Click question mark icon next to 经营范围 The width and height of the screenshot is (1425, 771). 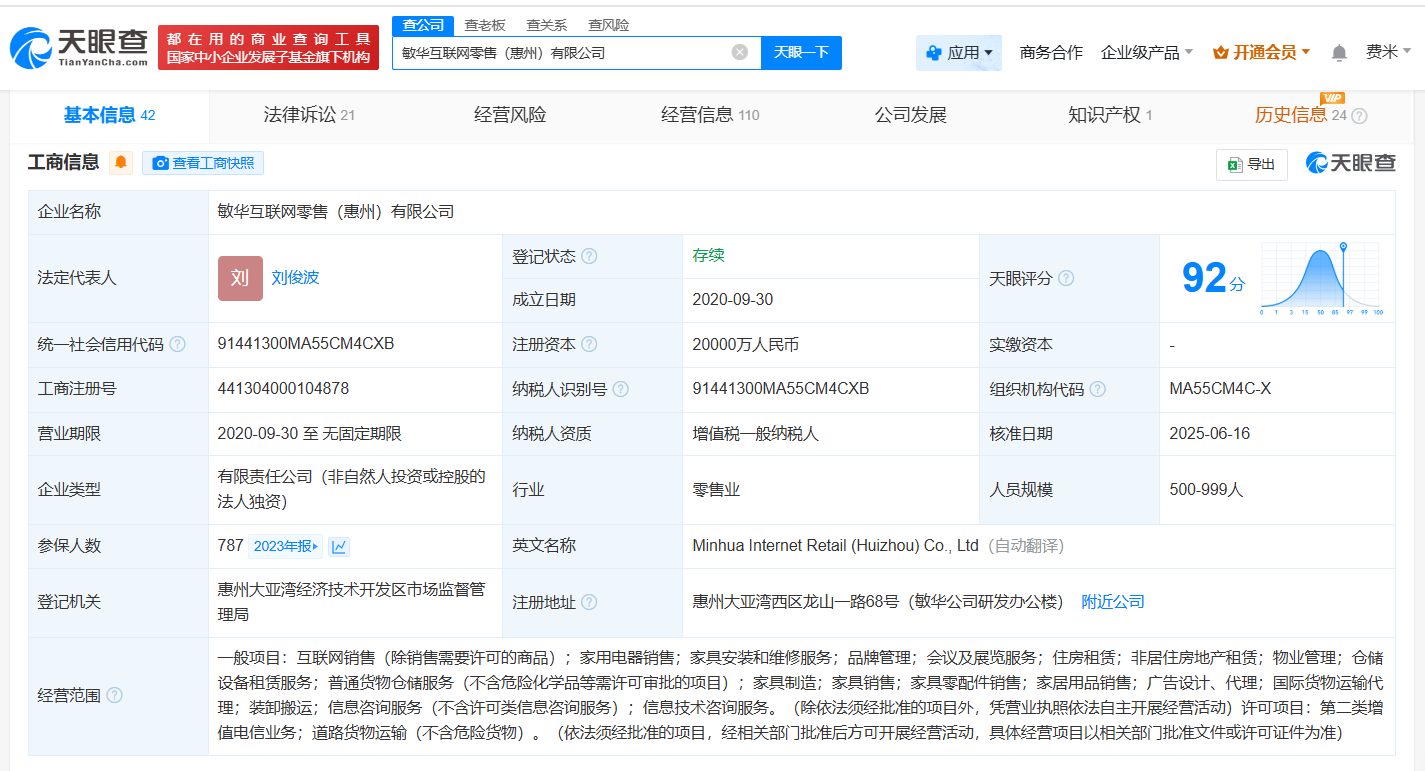click(115, 695)
